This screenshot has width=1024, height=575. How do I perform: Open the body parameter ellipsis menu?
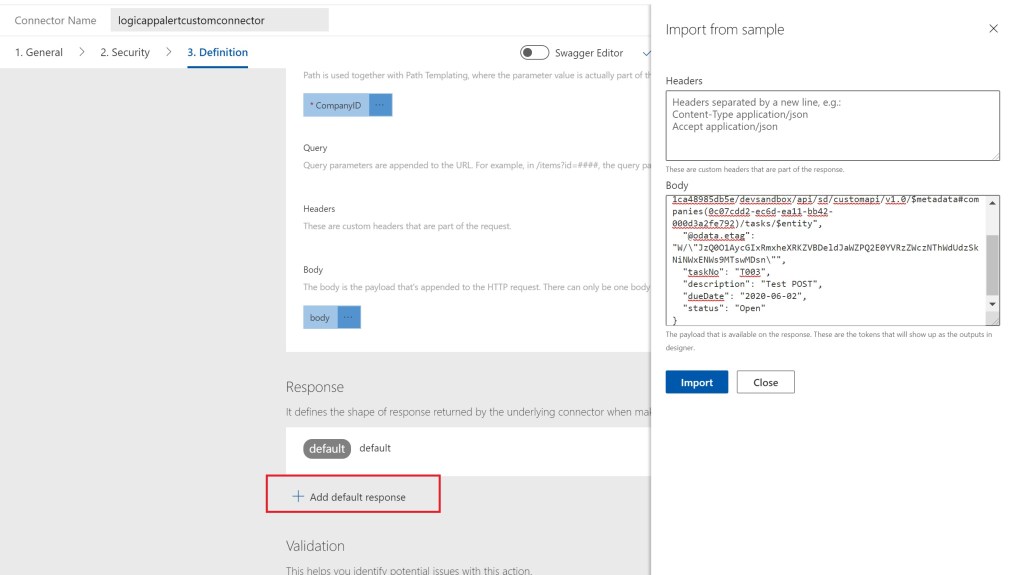[348, 317]
